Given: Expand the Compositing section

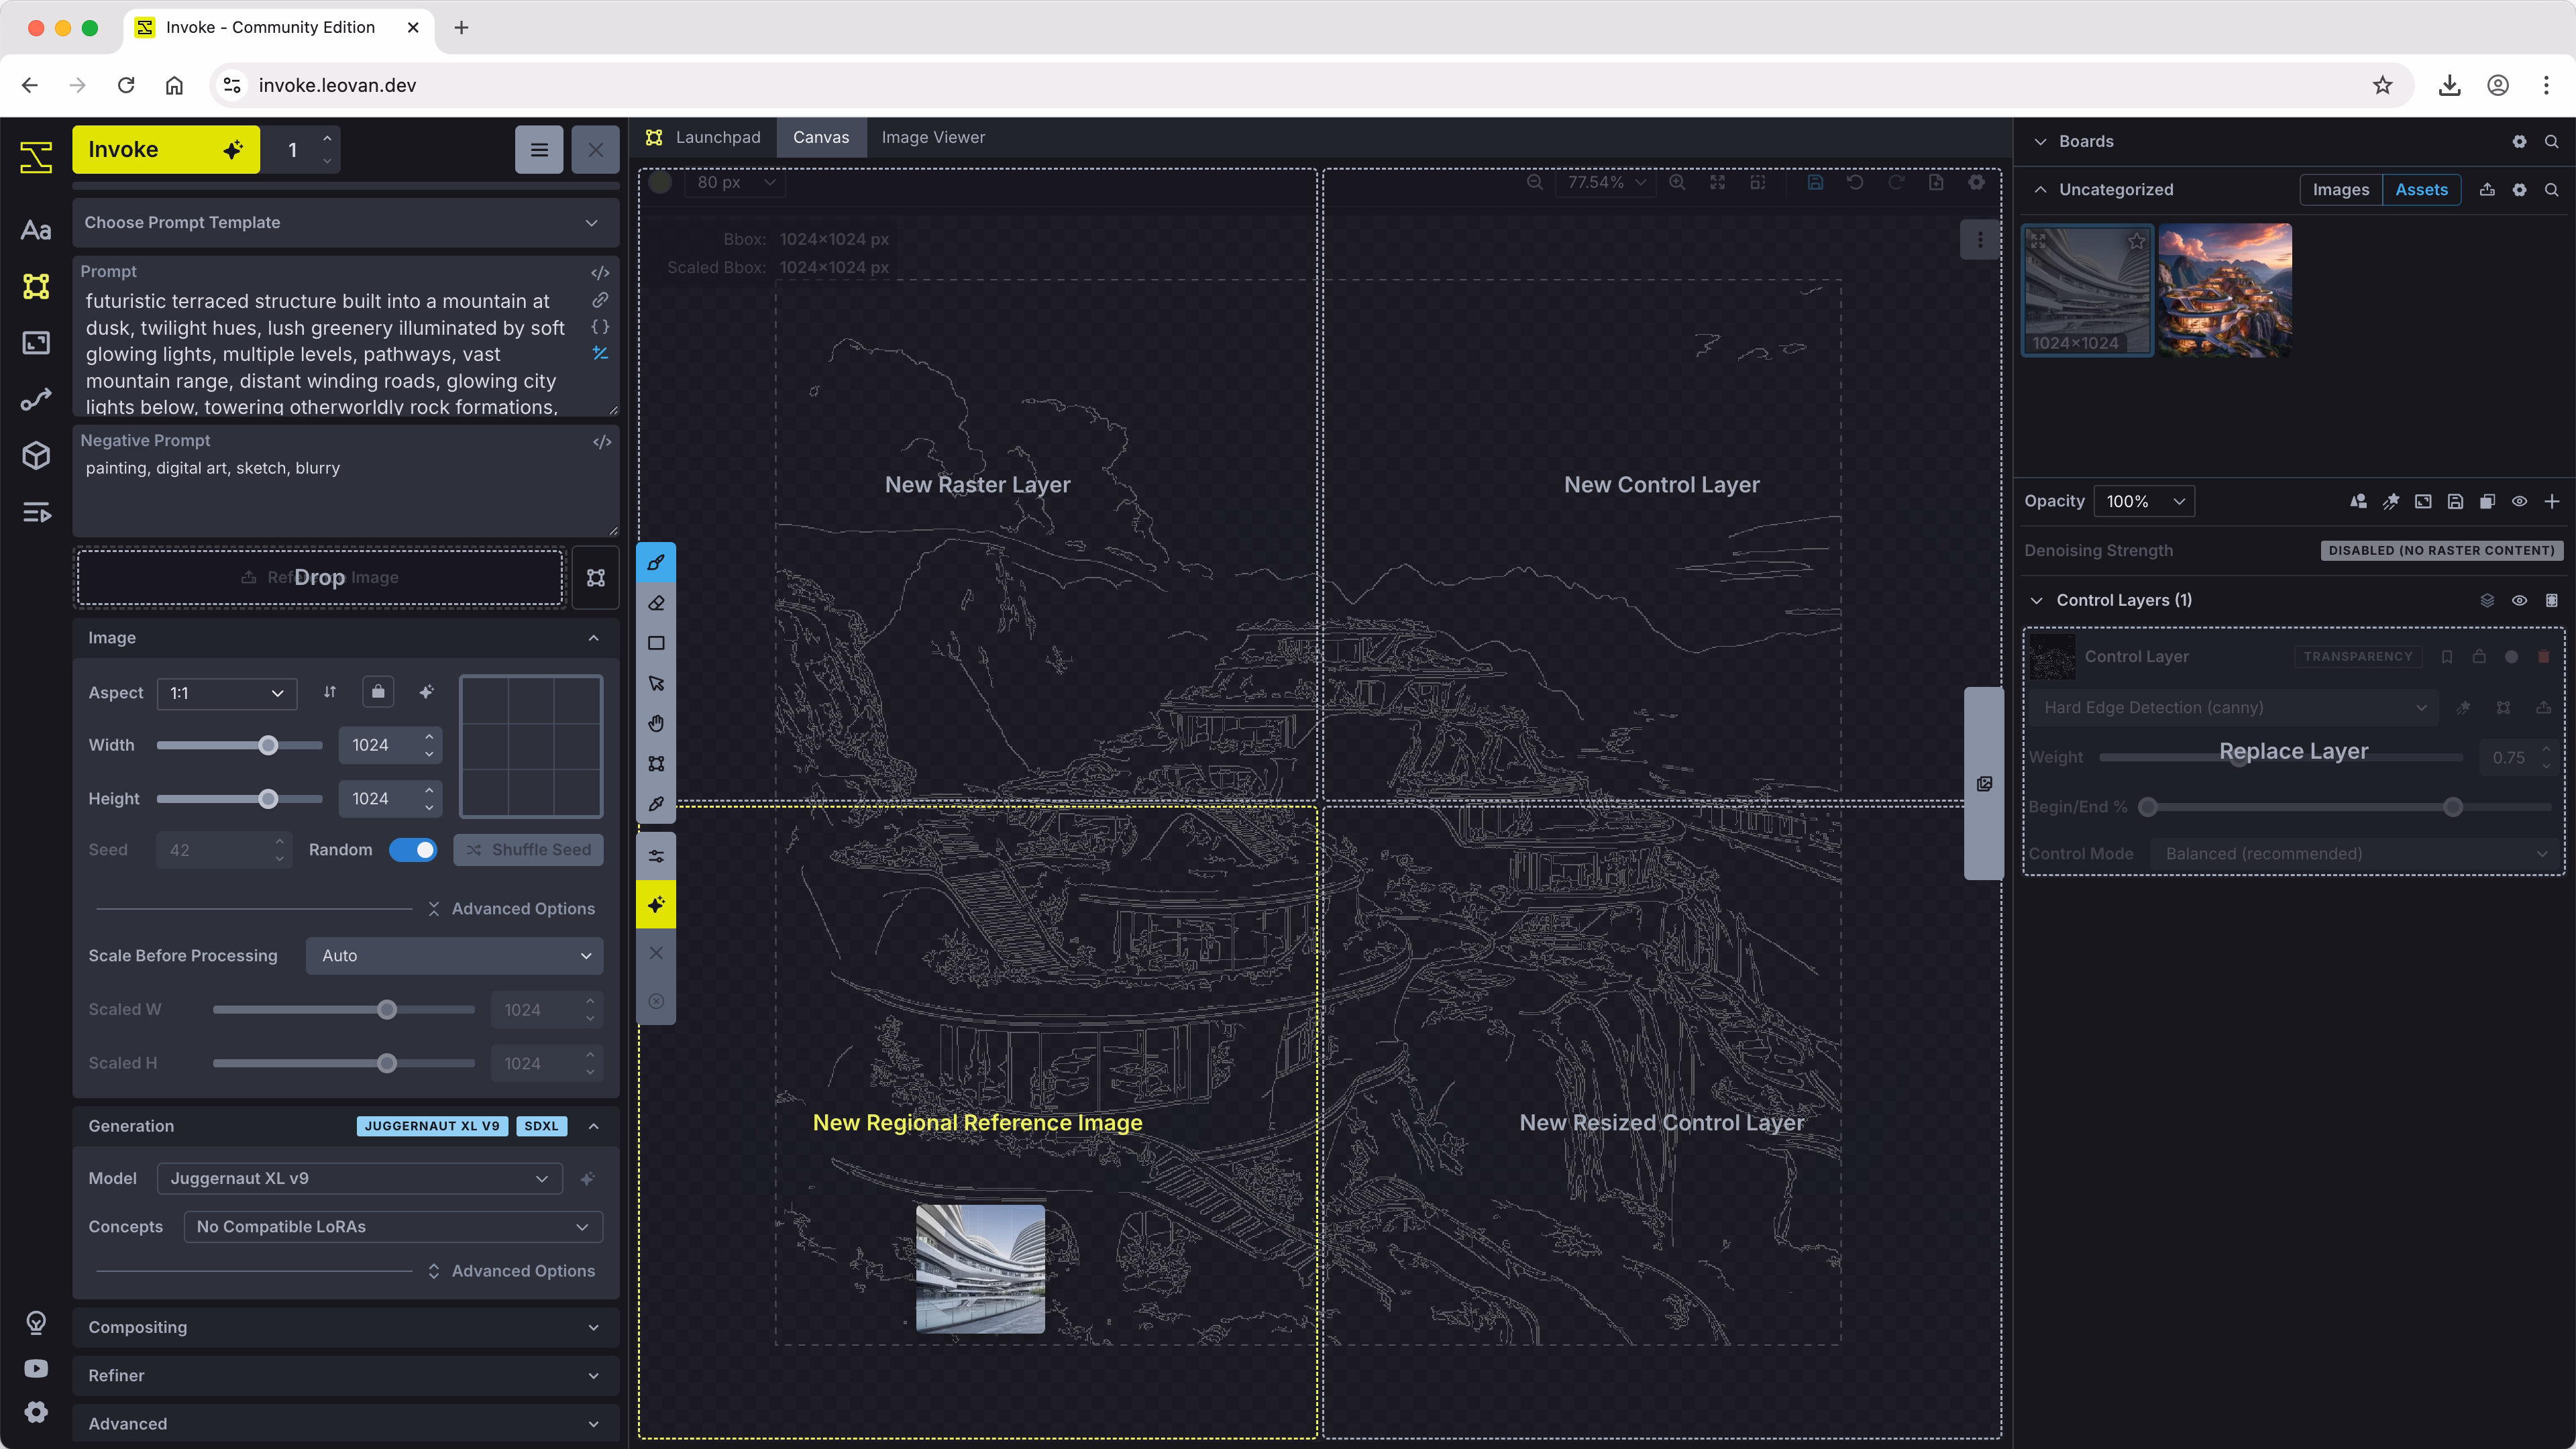Looking at the screenshot, I should pyautogui.click(x=345, y=1327).
